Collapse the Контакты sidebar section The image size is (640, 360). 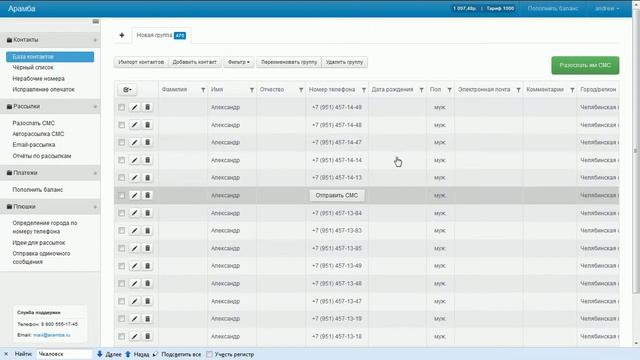tap(95, 40)
